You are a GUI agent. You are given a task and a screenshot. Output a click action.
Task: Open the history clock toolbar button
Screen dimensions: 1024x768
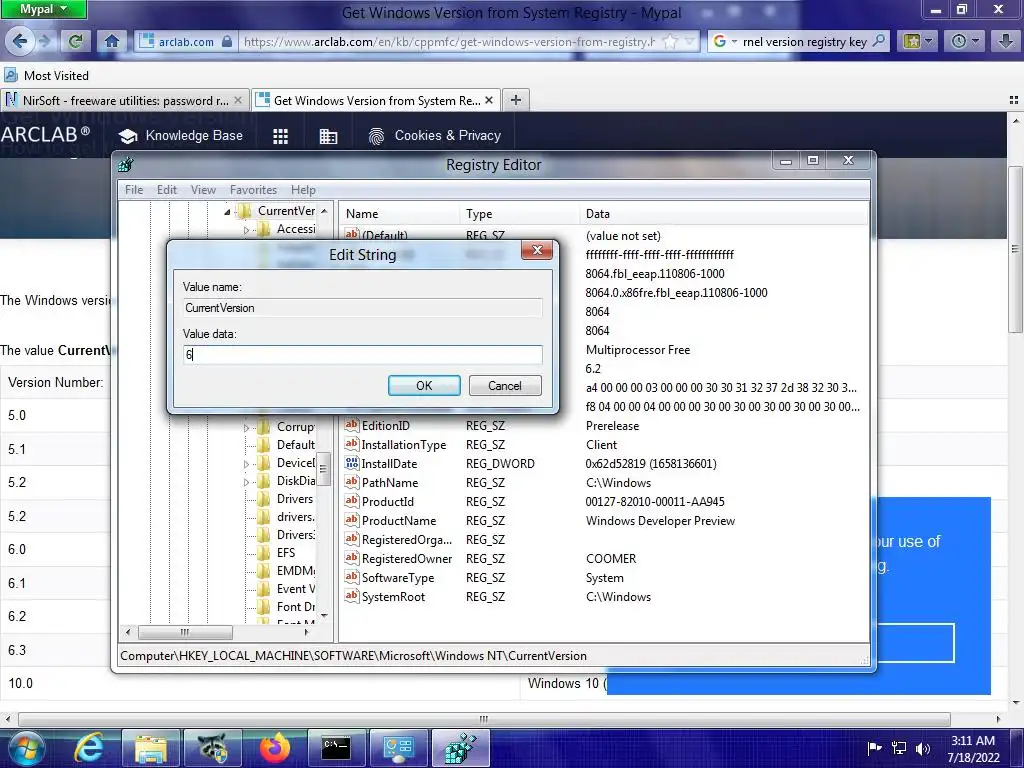pos(964,41)
